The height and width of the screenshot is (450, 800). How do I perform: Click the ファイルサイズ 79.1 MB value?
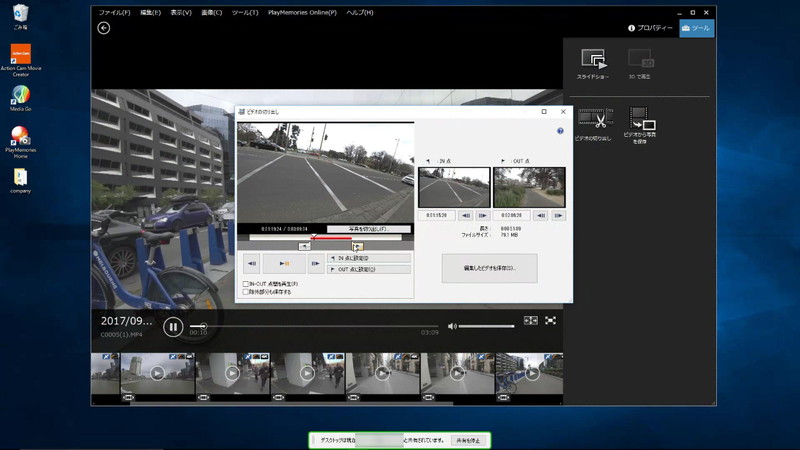[509, 235]
